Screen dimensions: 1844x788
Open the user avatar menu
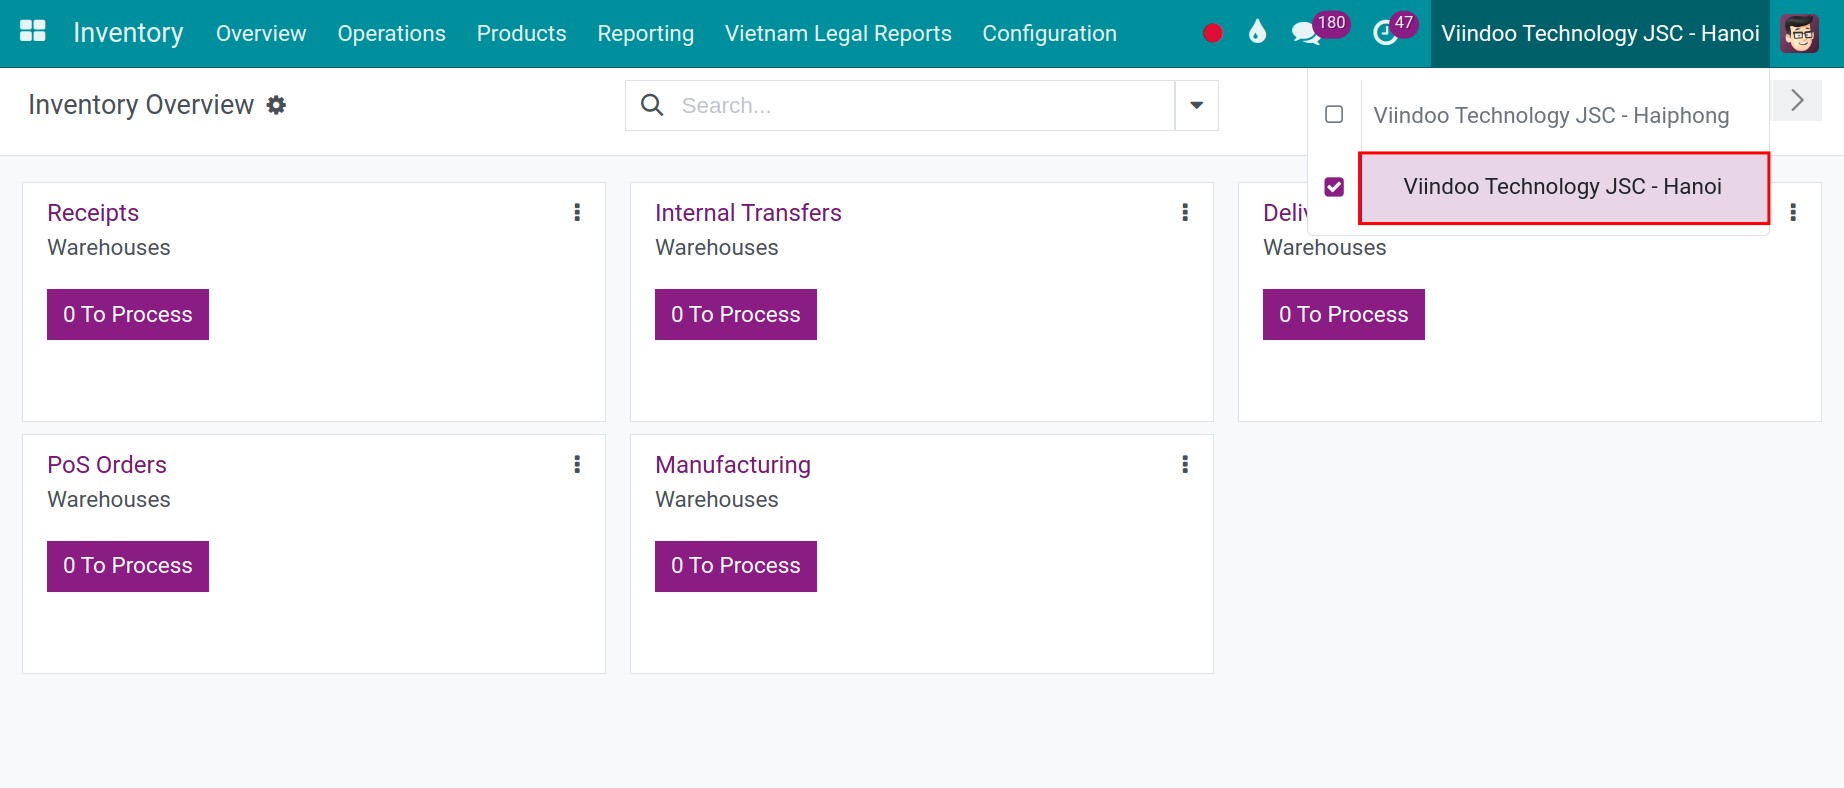pyautogui.click(x=1800, y=34)
